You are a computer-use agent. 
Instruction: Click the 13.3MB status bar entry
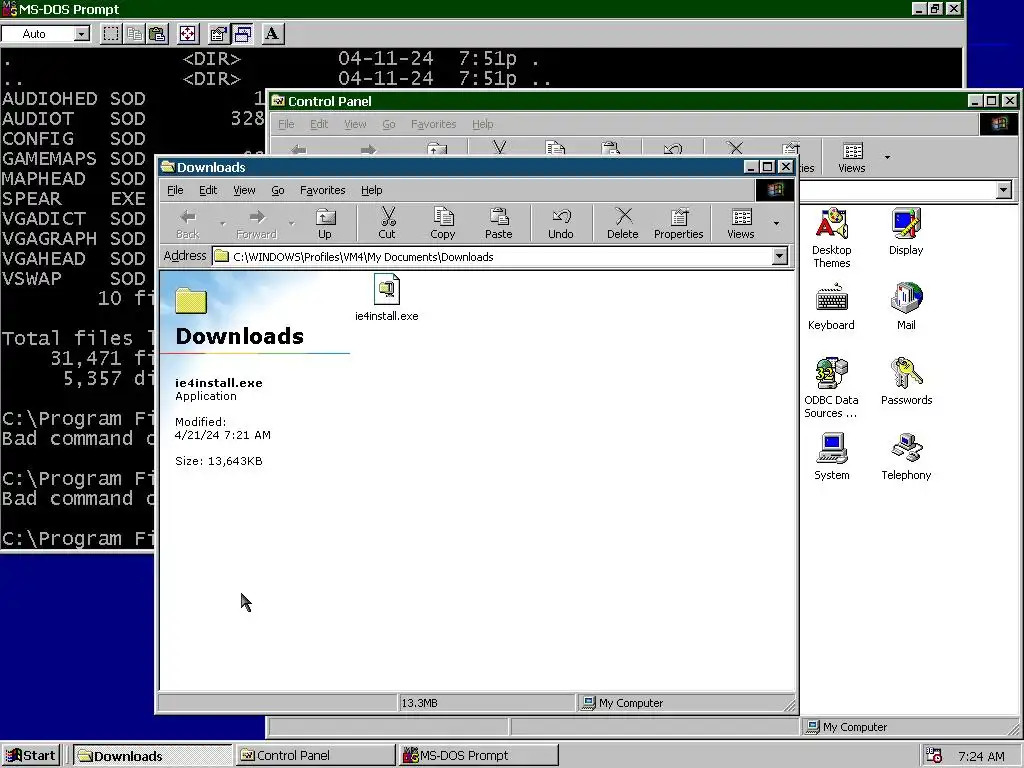487,703
